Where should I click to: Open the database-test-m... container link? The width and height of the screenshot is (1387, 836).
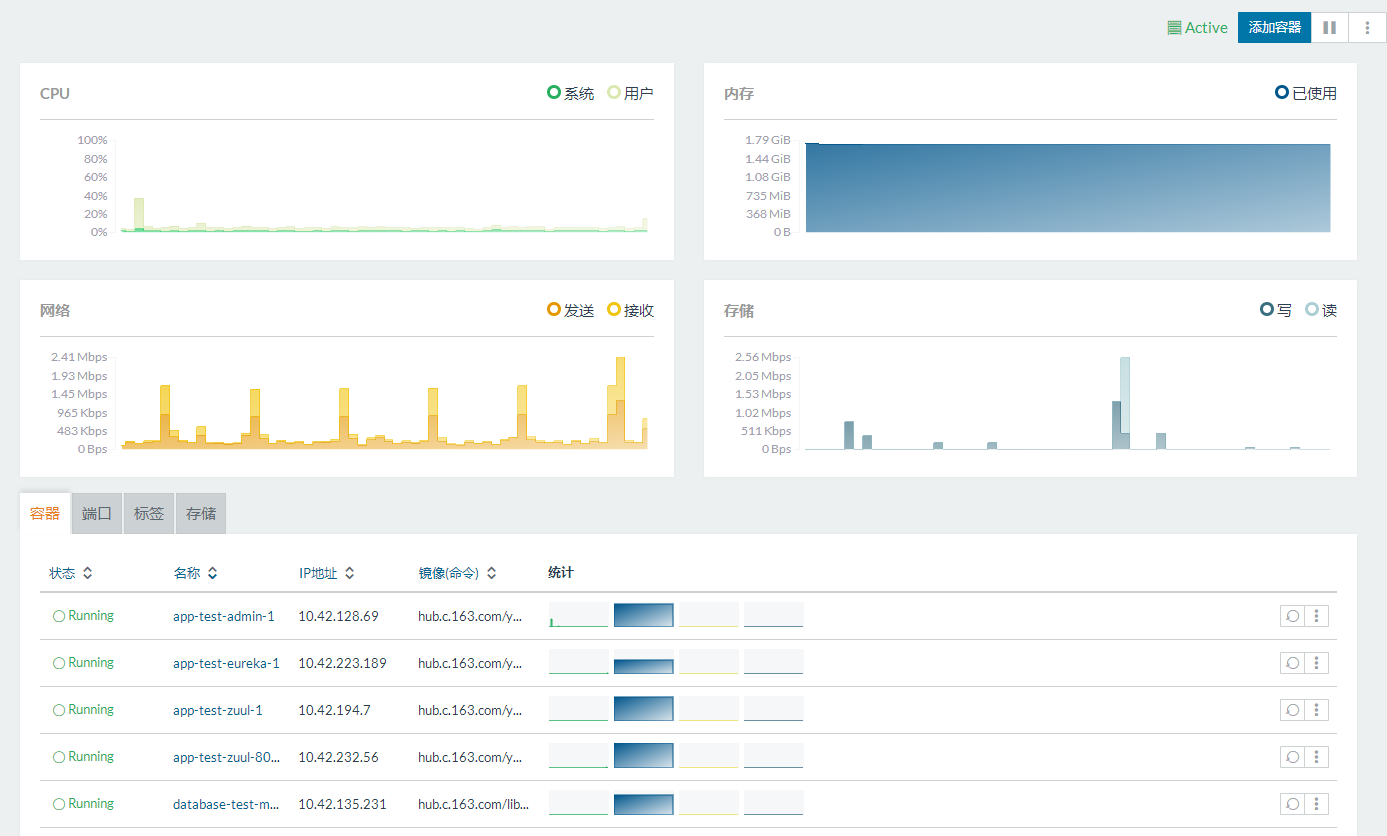click(x=225, y=804)
